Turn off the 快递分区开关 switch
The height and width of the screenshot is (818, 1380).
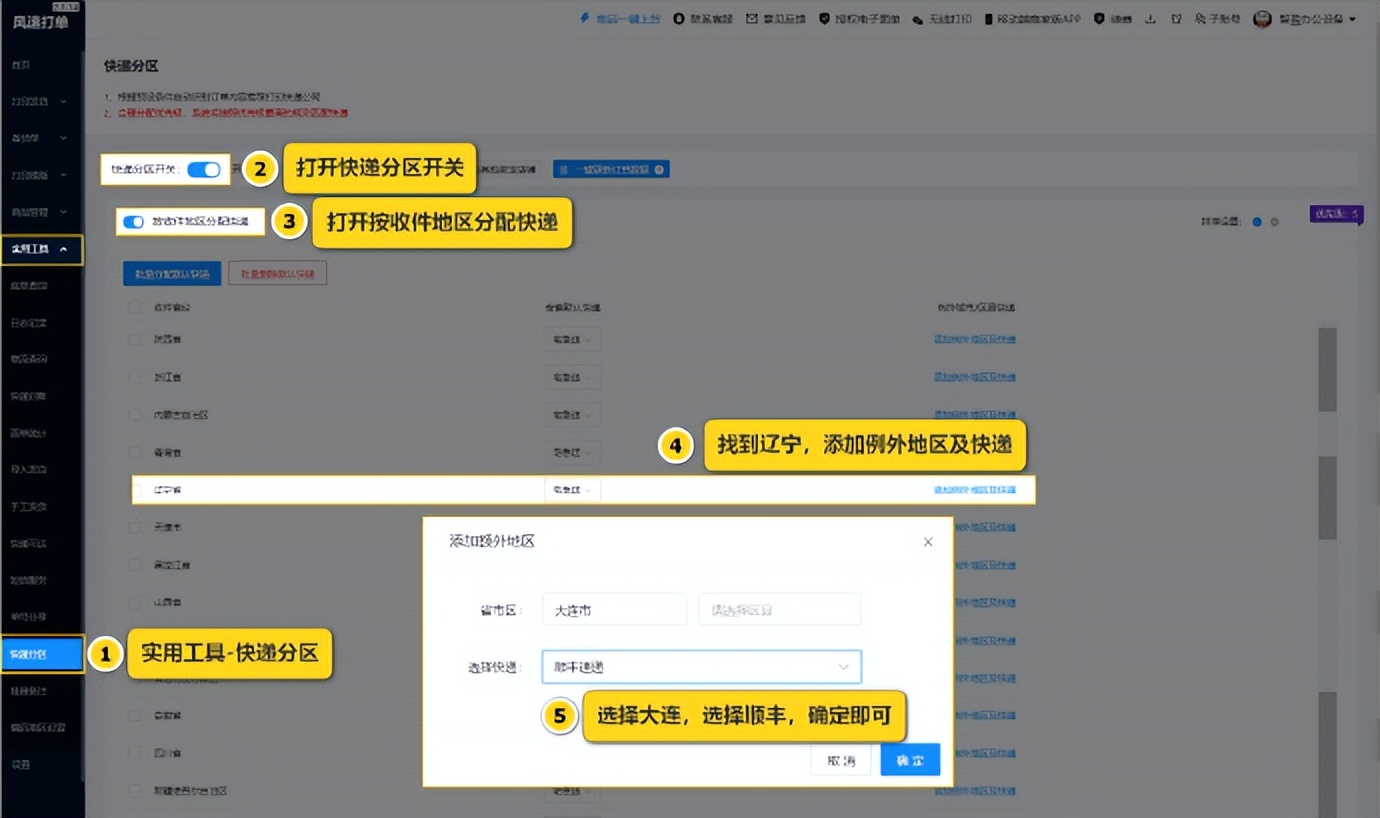tap(202, 169)
